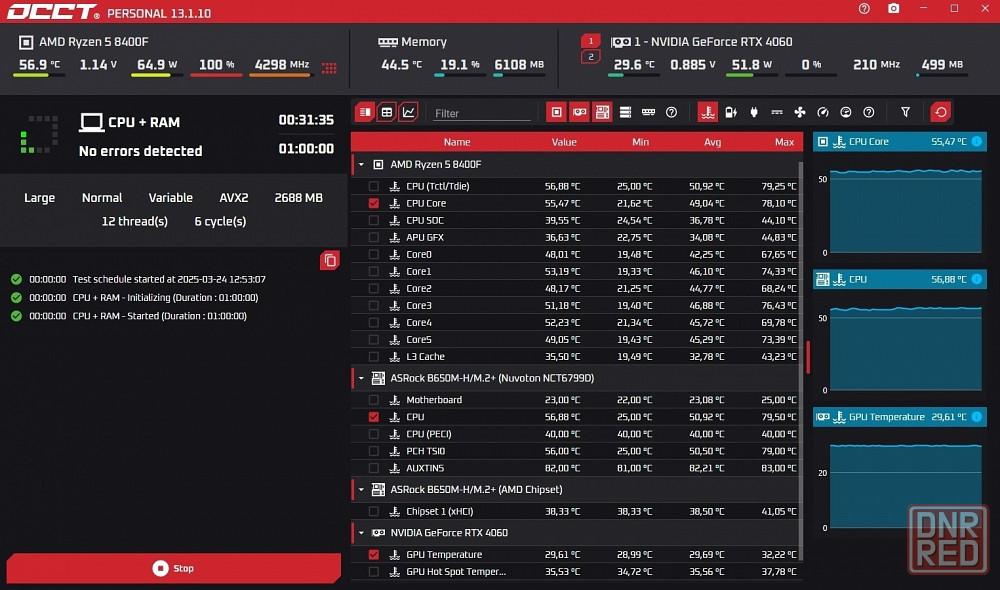The height and width of the screenshot is (590, 1000).
Task: Select the Core3 sensor row
Action: (x=577, y=306)
